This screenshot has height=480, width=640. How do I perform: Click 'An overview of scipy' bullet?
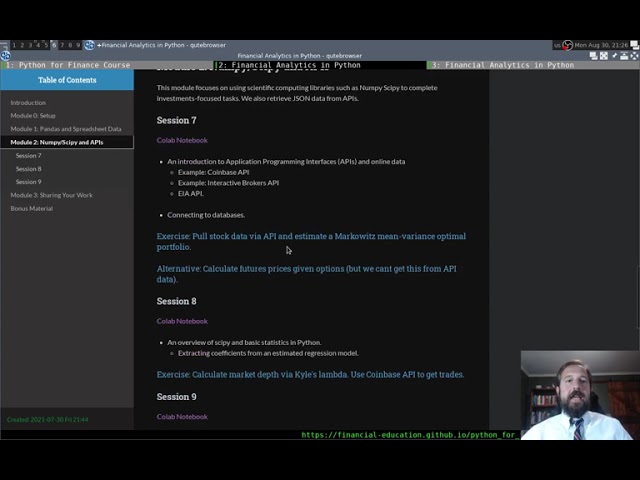click(244, 342)
